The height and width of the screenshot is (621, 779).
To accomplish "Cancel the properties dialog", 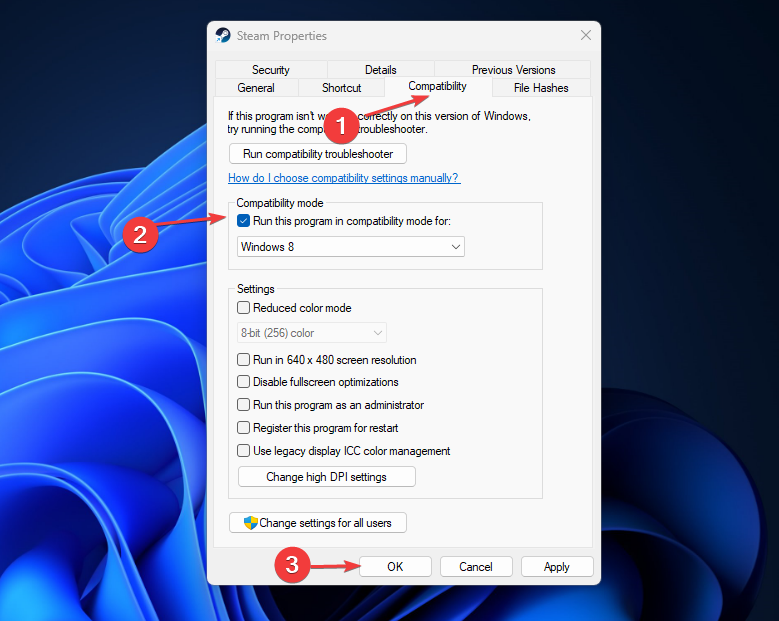I will [x=476, y=567].
